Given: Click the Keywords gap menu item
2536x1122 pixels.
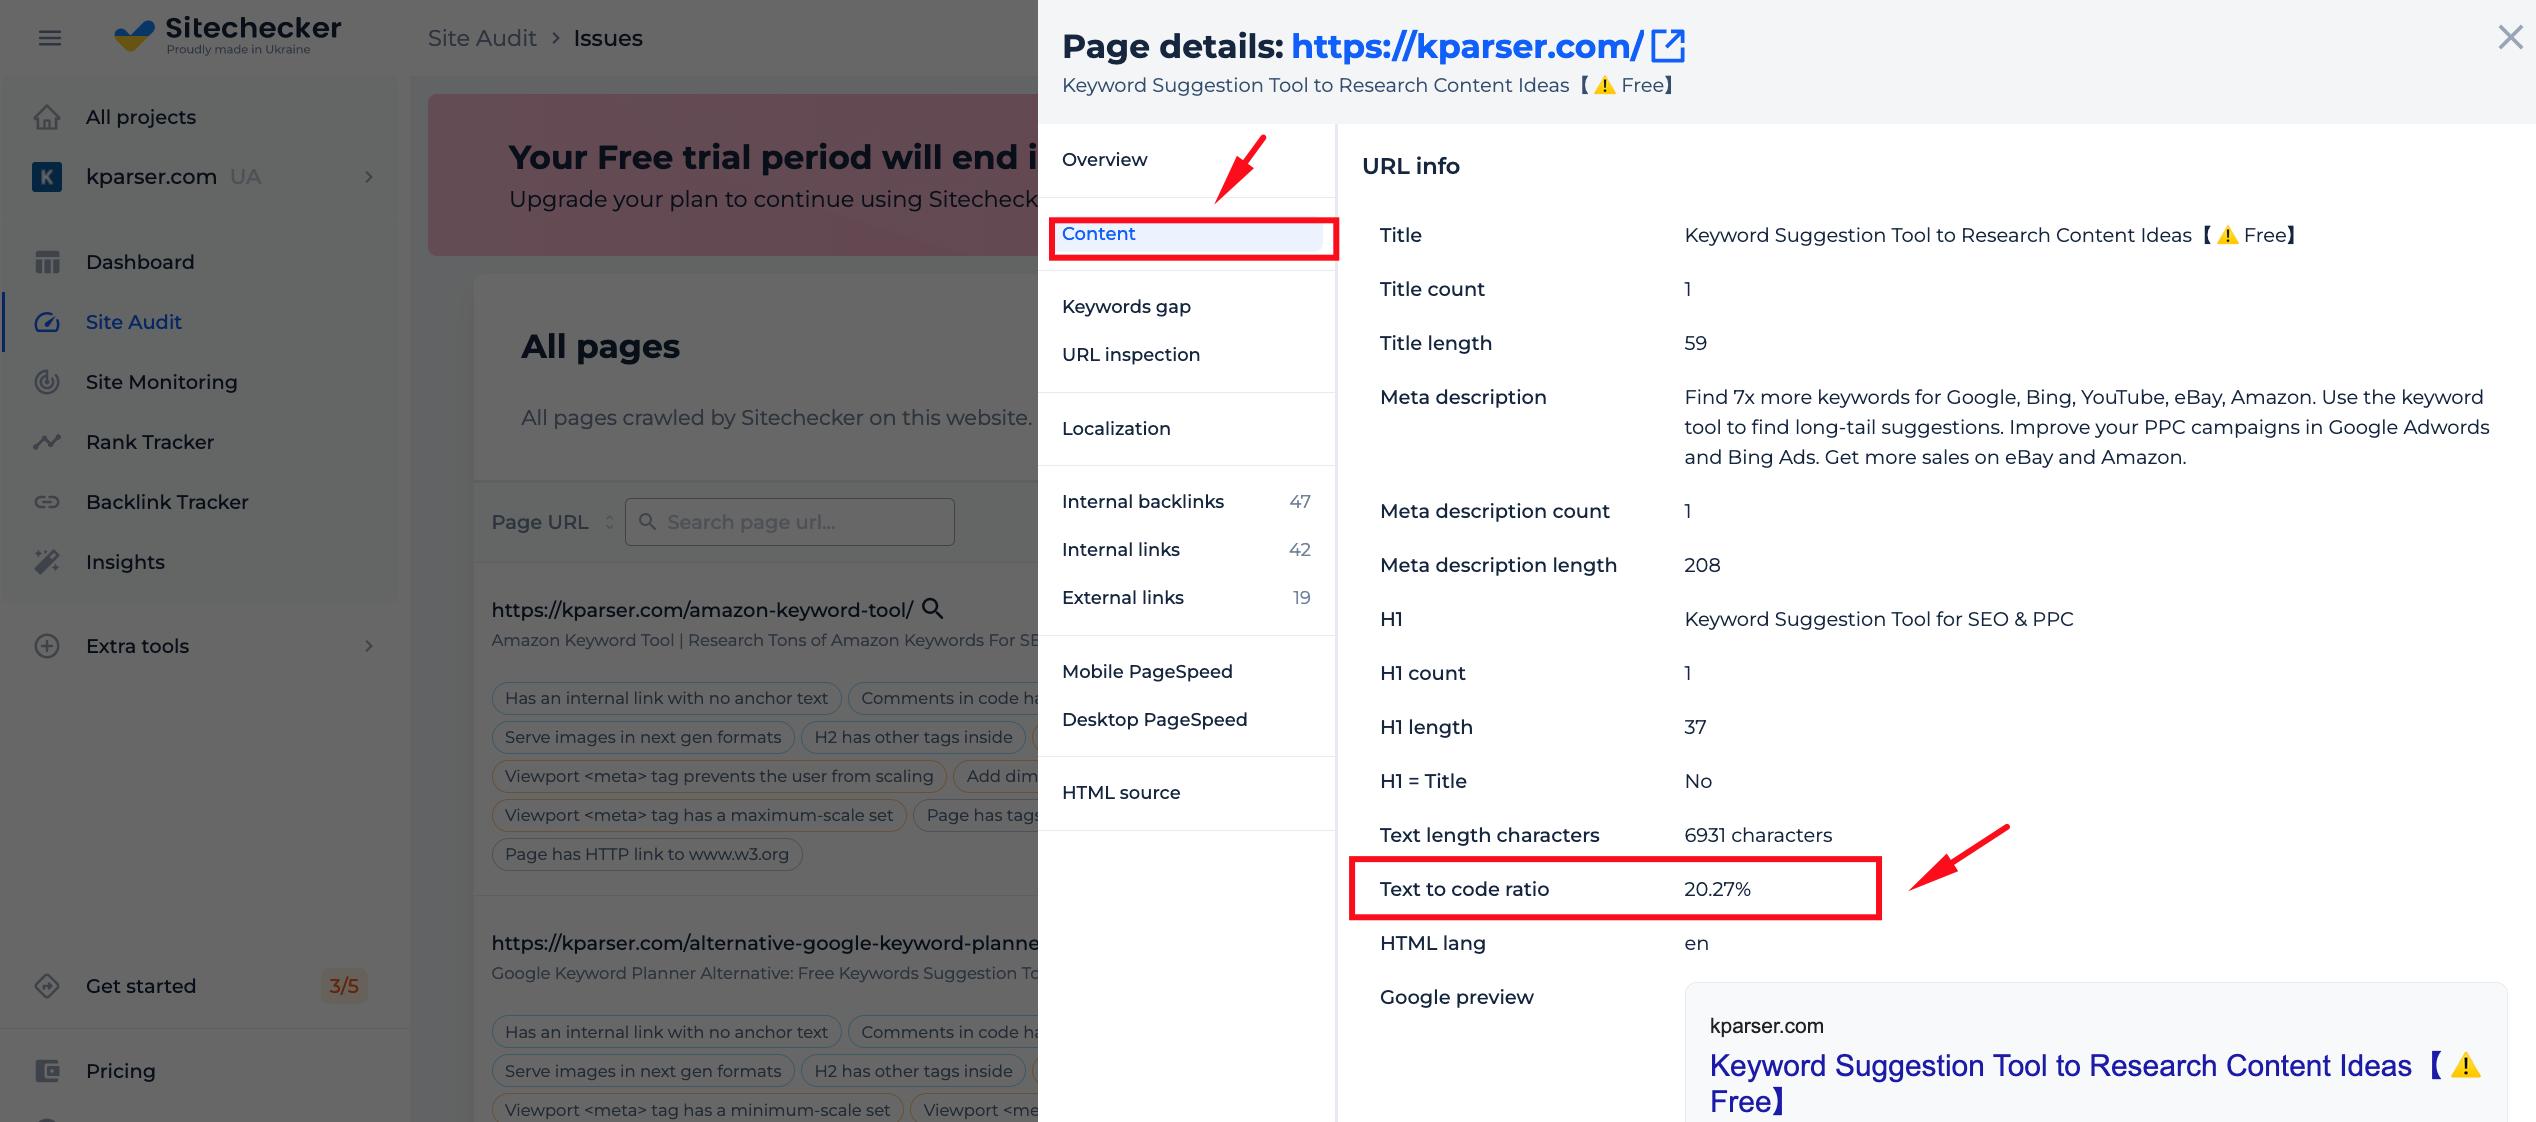Looking at the screenshot, I should pos(1127,306).
